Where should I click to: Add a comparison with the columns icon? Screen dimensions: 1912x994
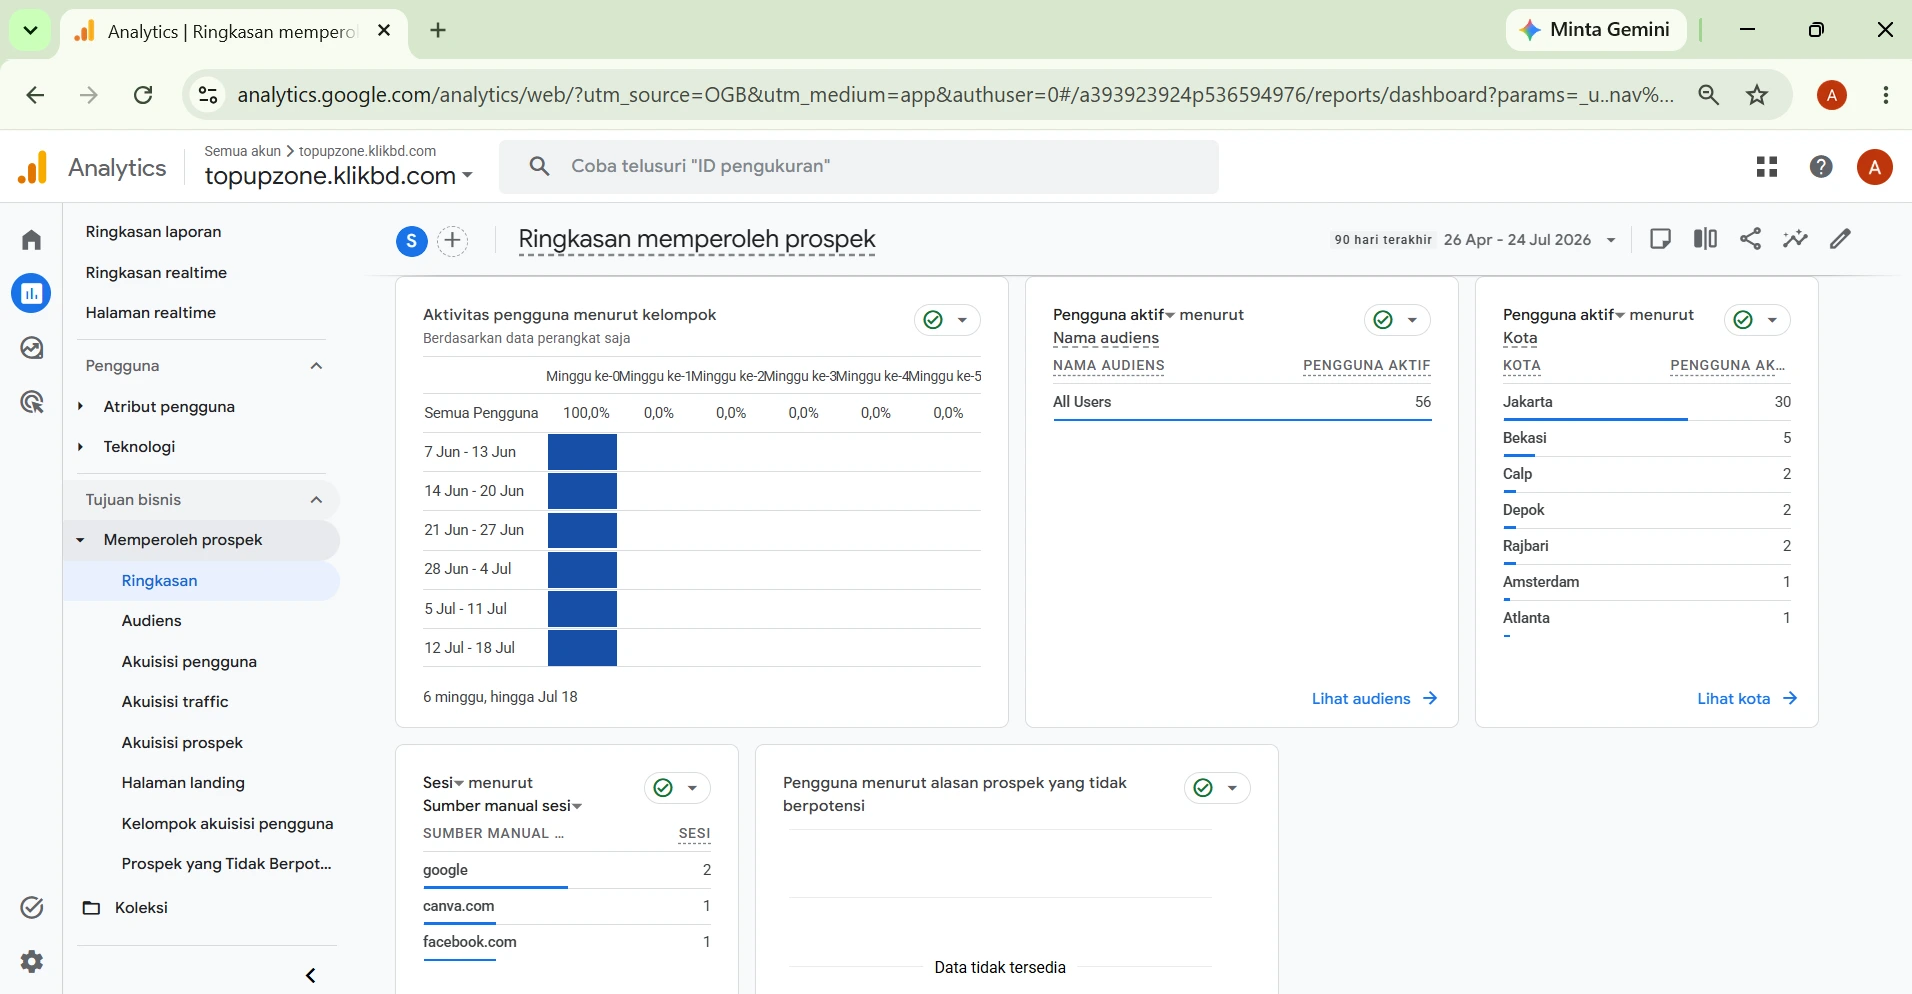1705,239
